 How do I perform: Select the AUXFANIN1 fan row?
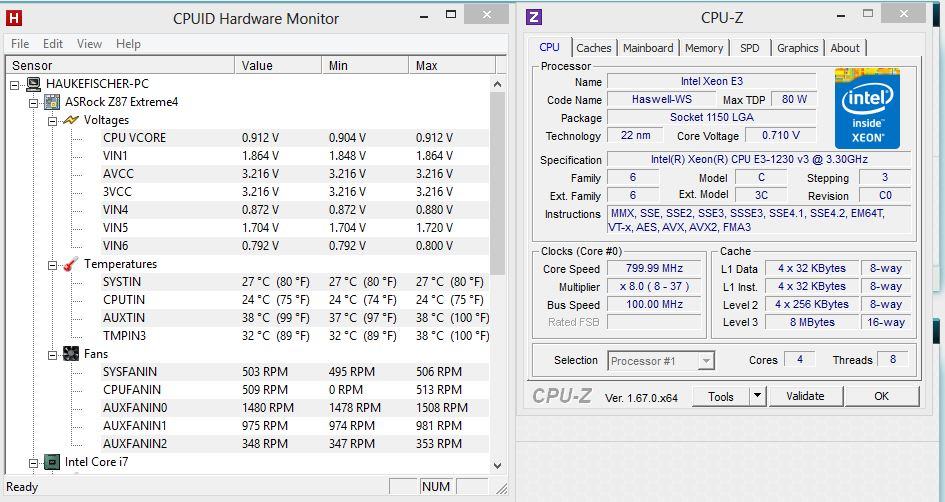[295, 426]
